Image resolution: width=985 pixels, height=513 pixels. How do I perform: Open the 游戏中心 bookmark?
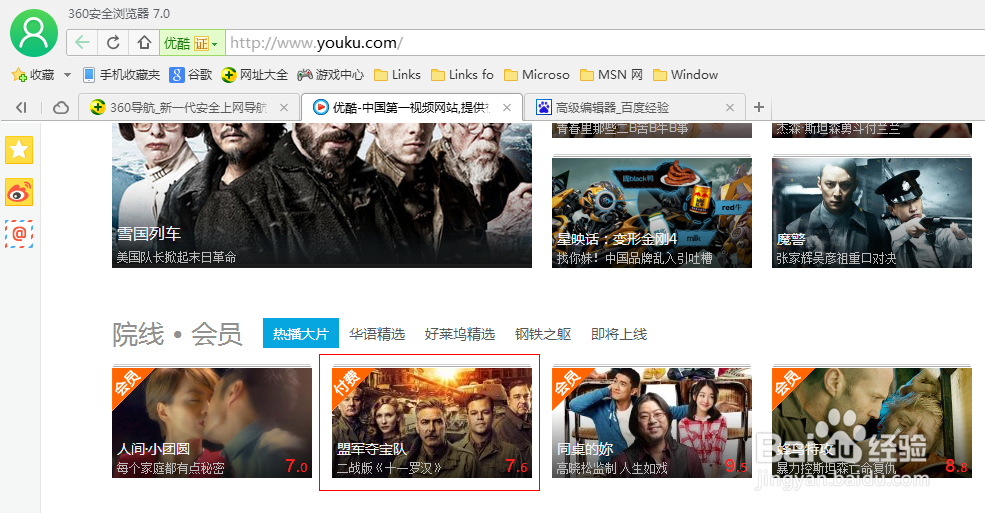[330, 75]
